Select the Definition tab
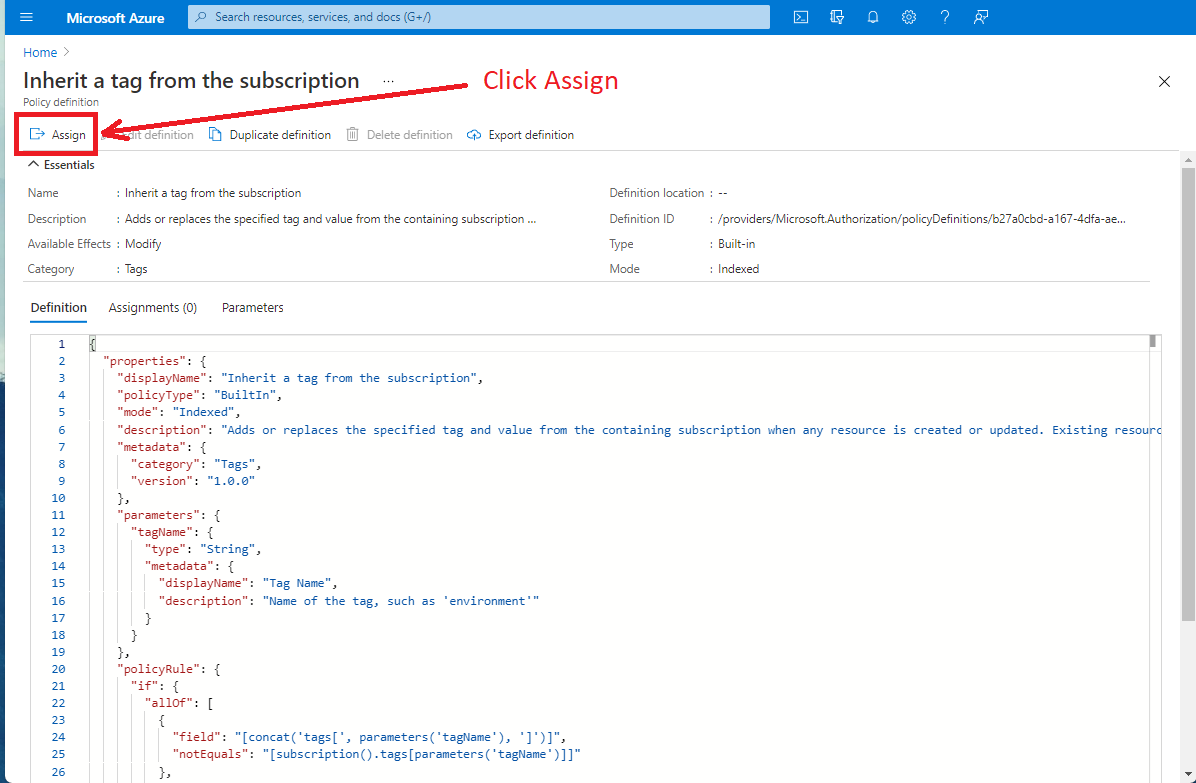This screenshot has width=1196, height=783. [59, 308]
